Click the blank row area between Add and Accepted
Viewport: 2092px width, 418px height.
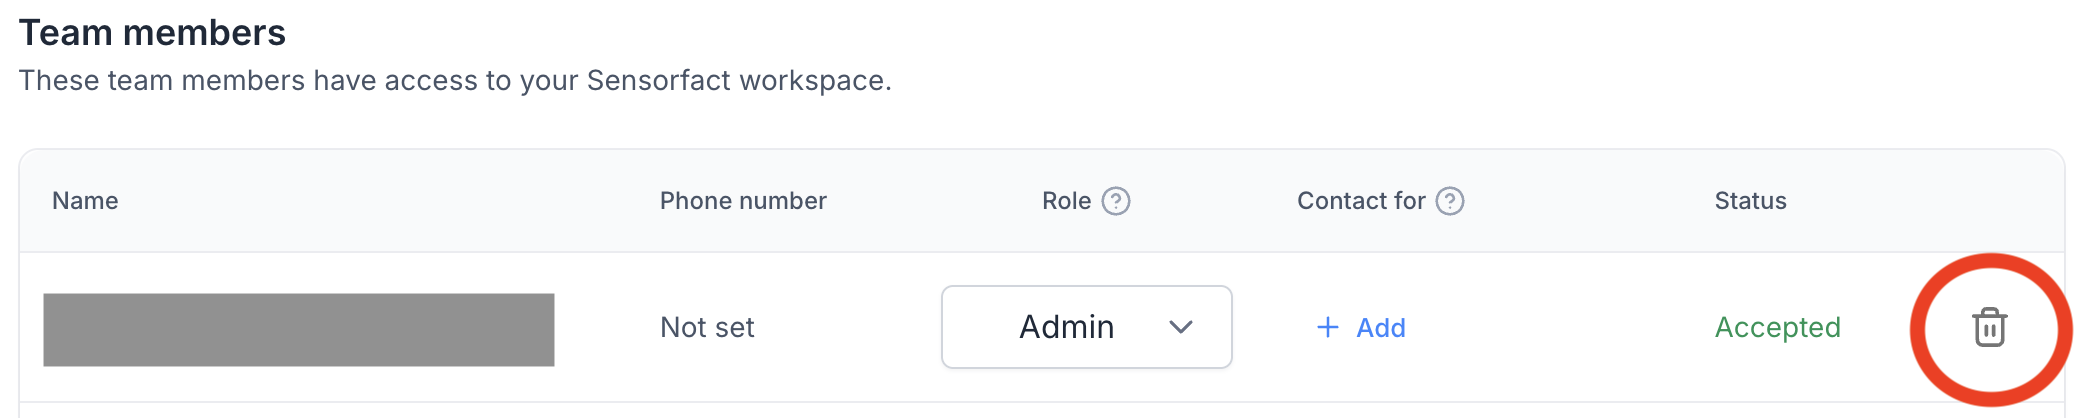click(1560, 327)
